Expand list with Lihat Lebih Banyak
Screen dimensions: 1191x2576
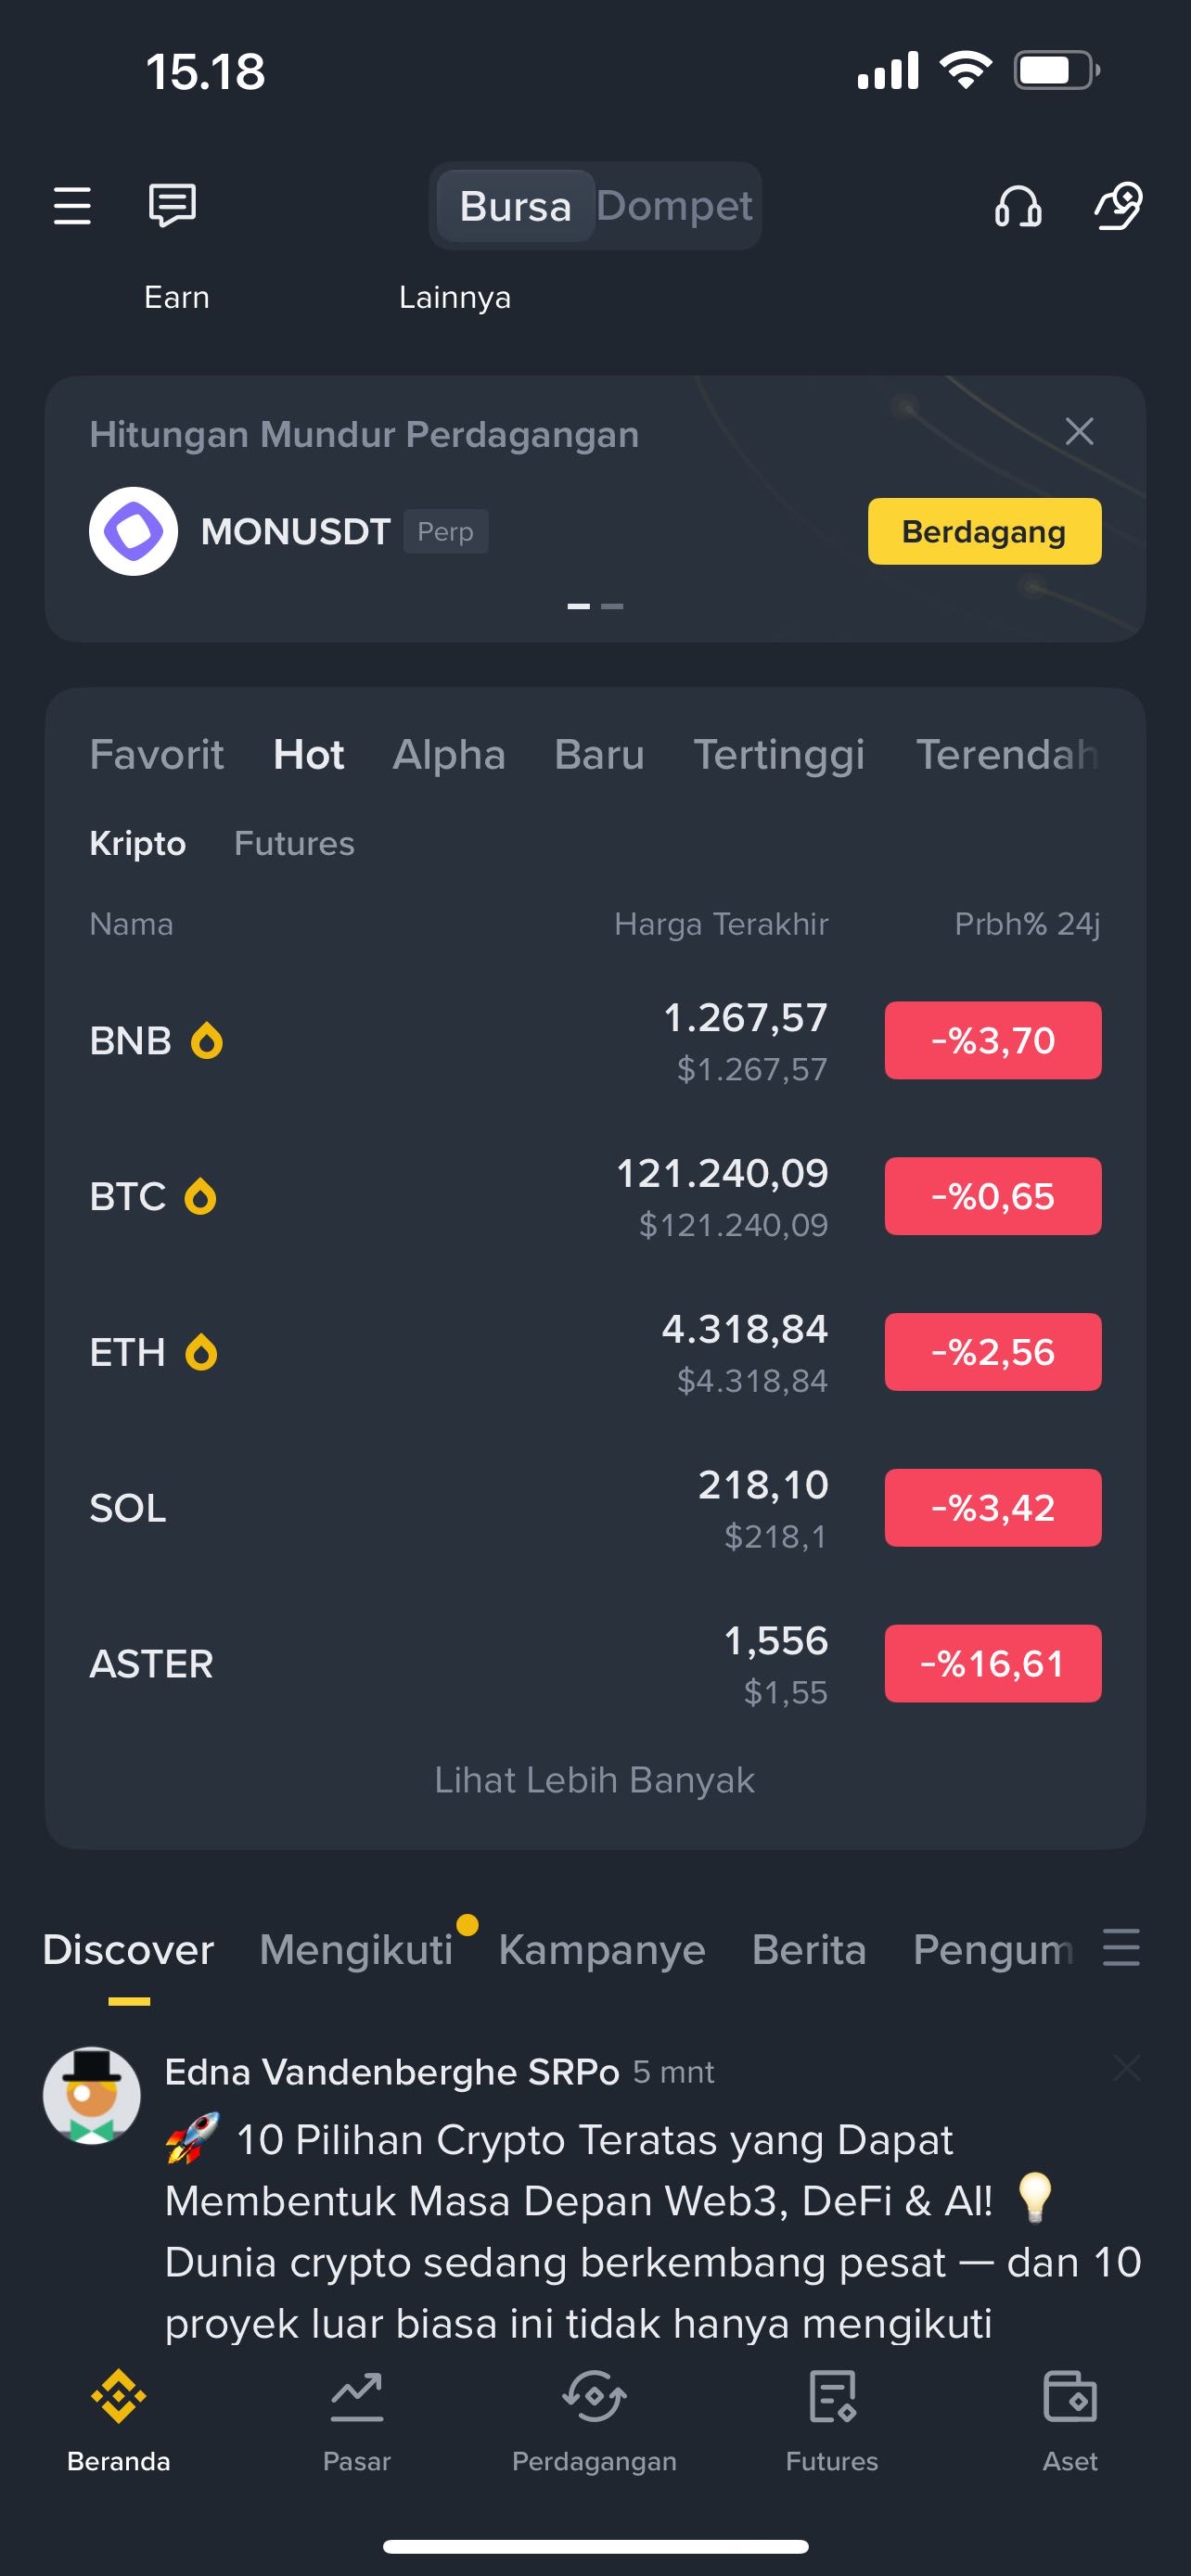tap(595, 1780)
